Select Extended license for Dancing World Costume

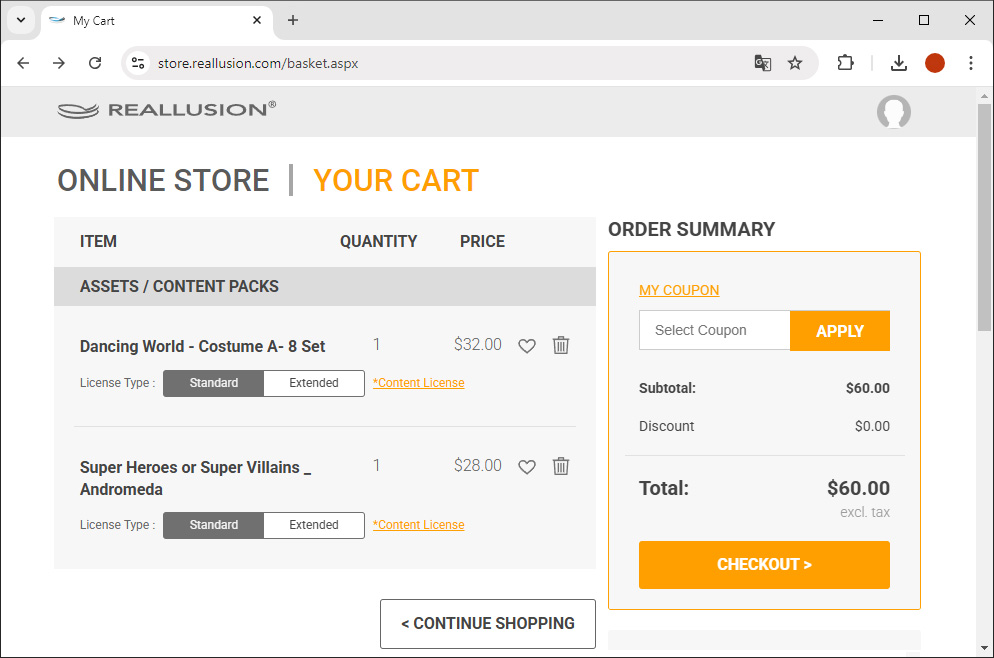click(314, 383)
